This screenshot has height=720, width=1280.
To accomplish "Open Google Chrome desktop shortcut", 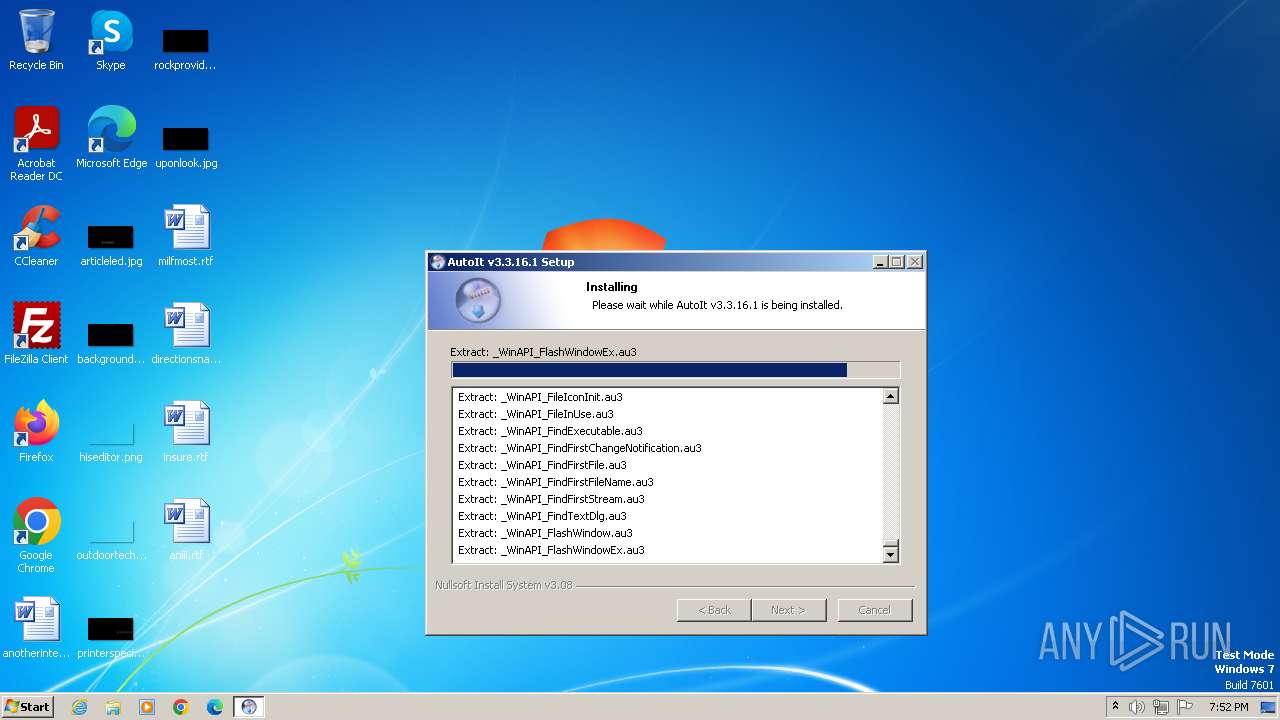I will point(36,535).
